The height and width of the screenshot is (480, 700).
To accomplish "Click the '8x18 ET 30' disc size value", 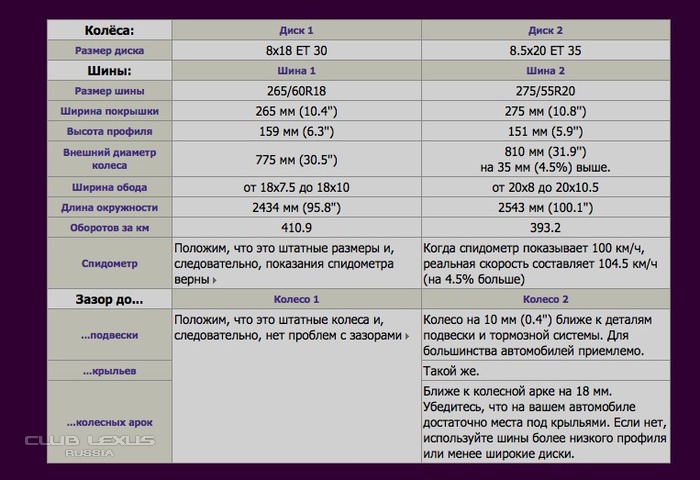I will (x=296, y=50).
